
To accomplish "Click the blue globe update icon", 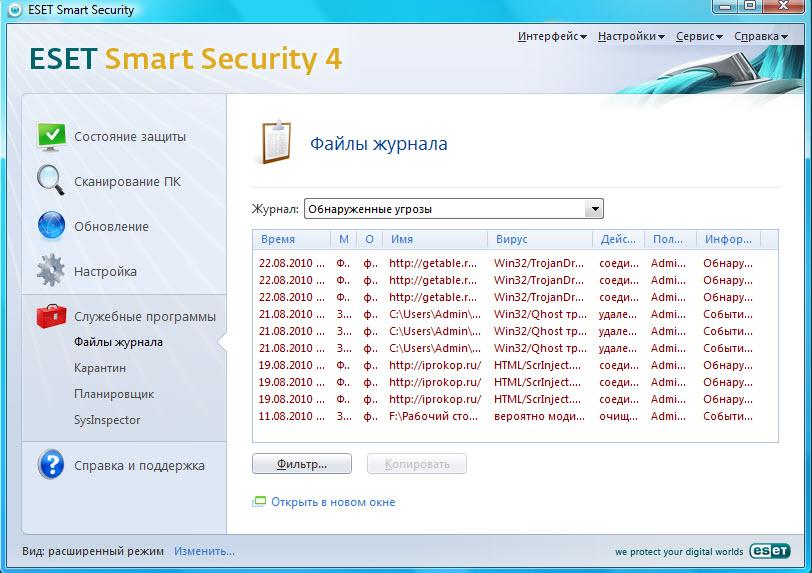I will tap(51, 225).
